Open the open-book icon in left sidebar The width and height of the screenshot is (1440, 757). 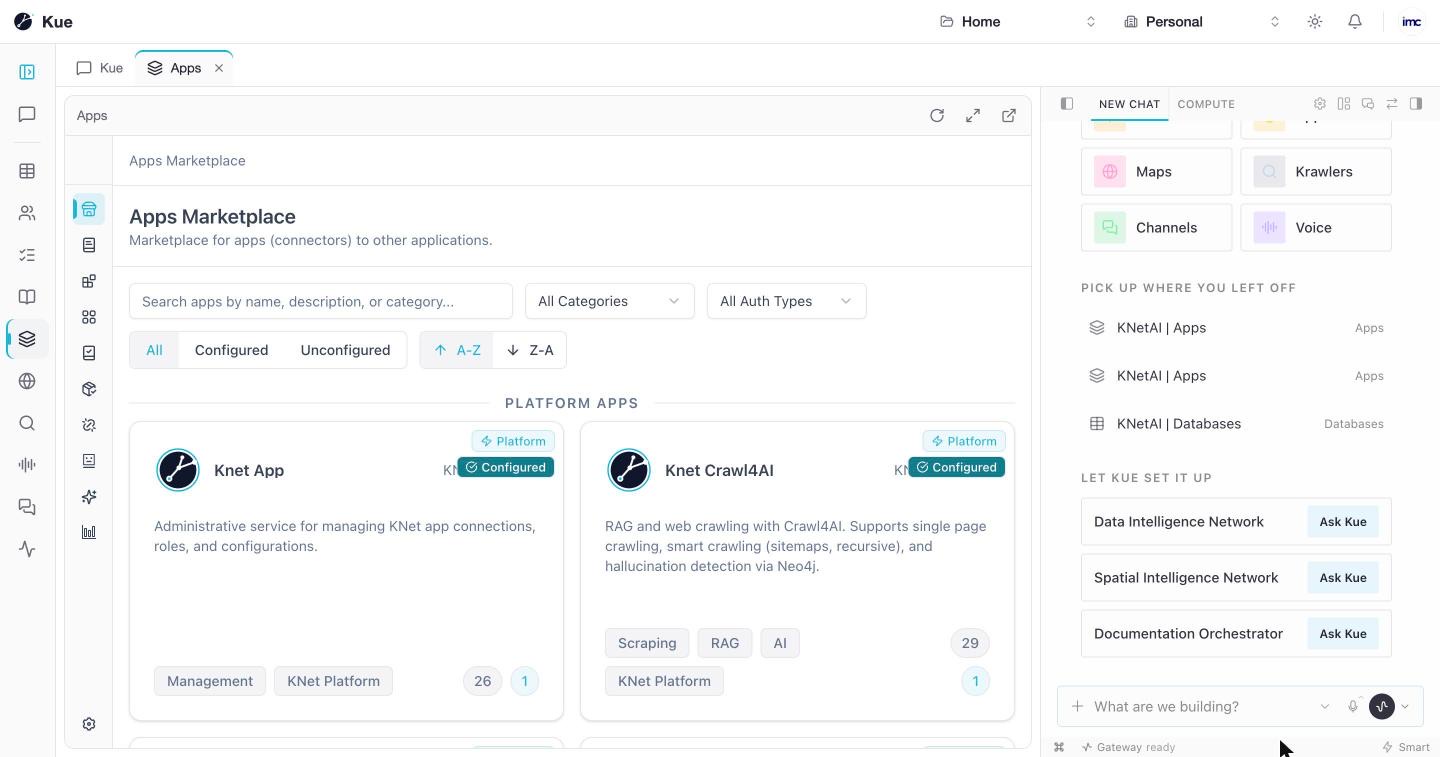(x=27, y=297)
